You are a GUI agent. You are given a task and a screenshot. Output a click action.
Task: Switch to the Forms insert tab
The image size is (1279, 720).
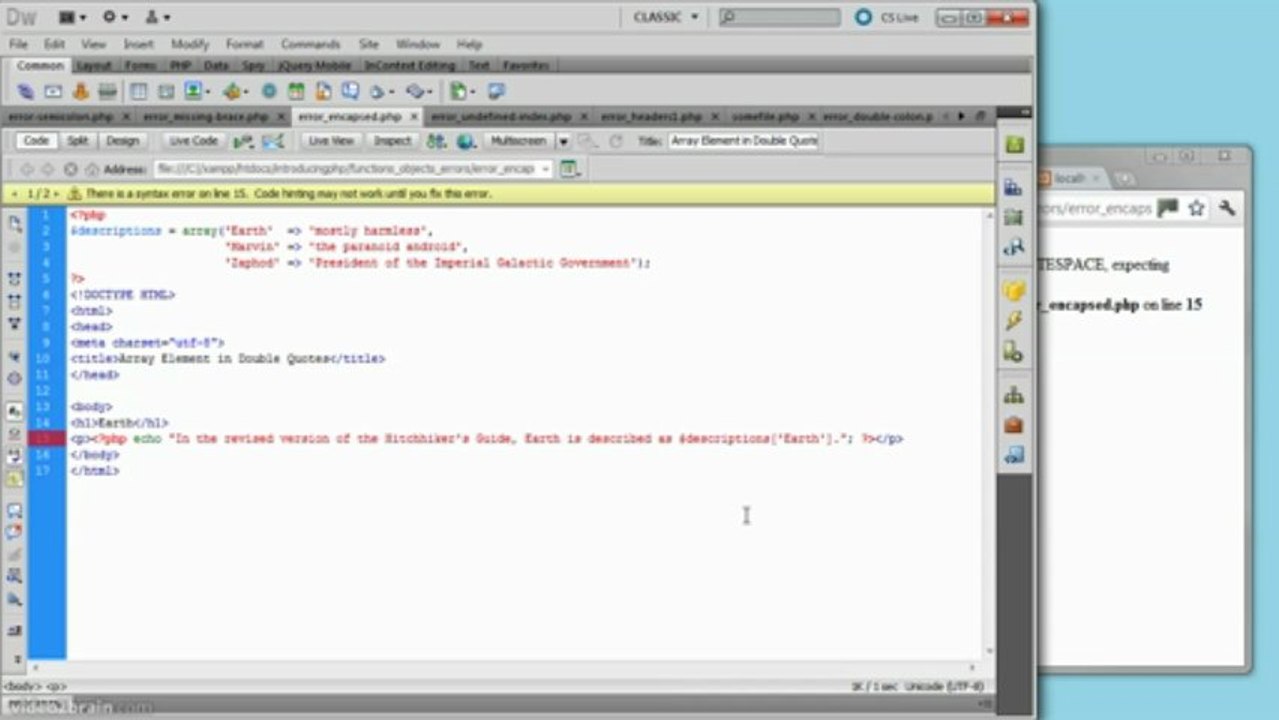click(140, 65)
